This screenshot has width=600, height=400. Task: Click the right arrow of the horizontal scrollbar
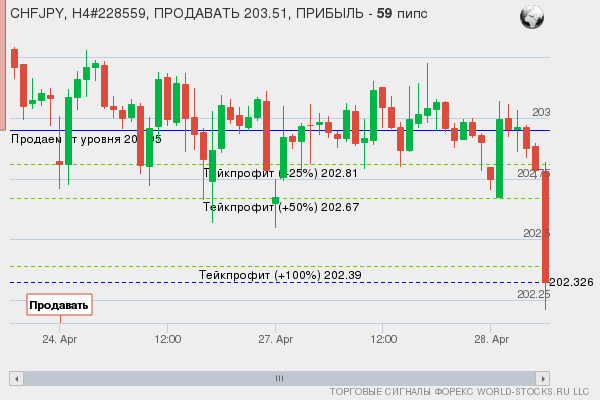(543, 378)
